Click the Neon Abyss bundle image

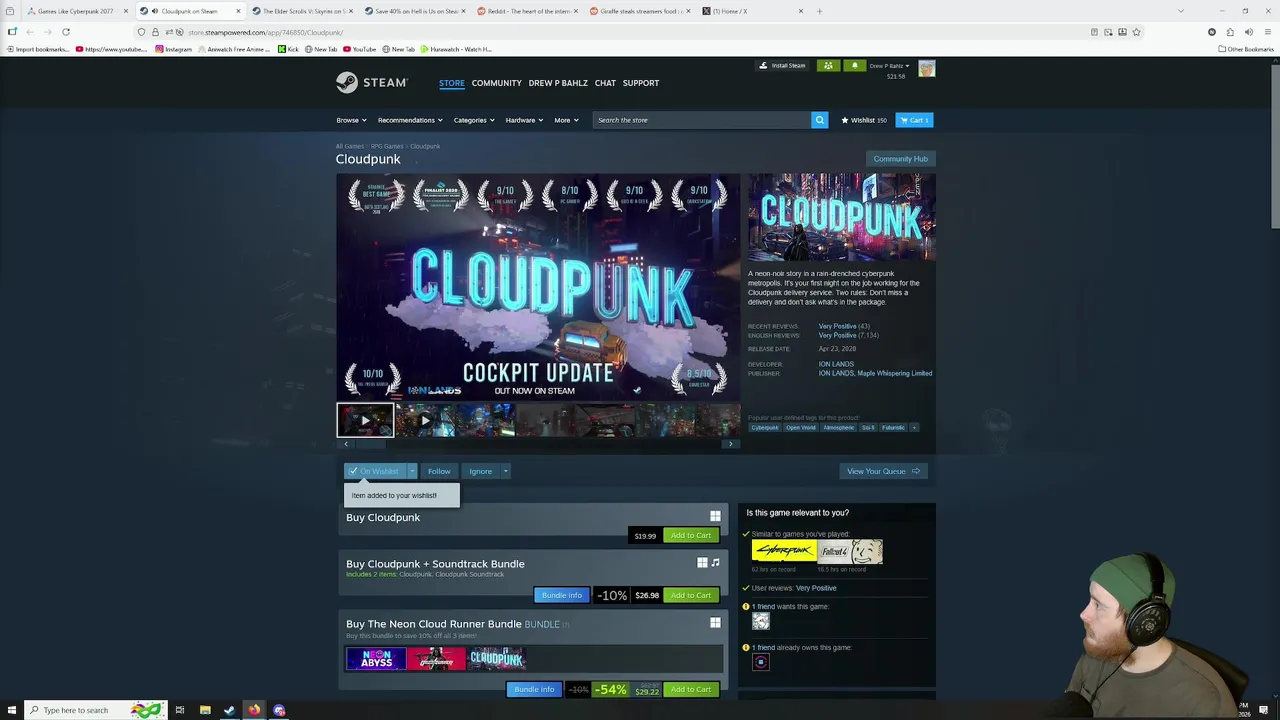coord(376,658)
